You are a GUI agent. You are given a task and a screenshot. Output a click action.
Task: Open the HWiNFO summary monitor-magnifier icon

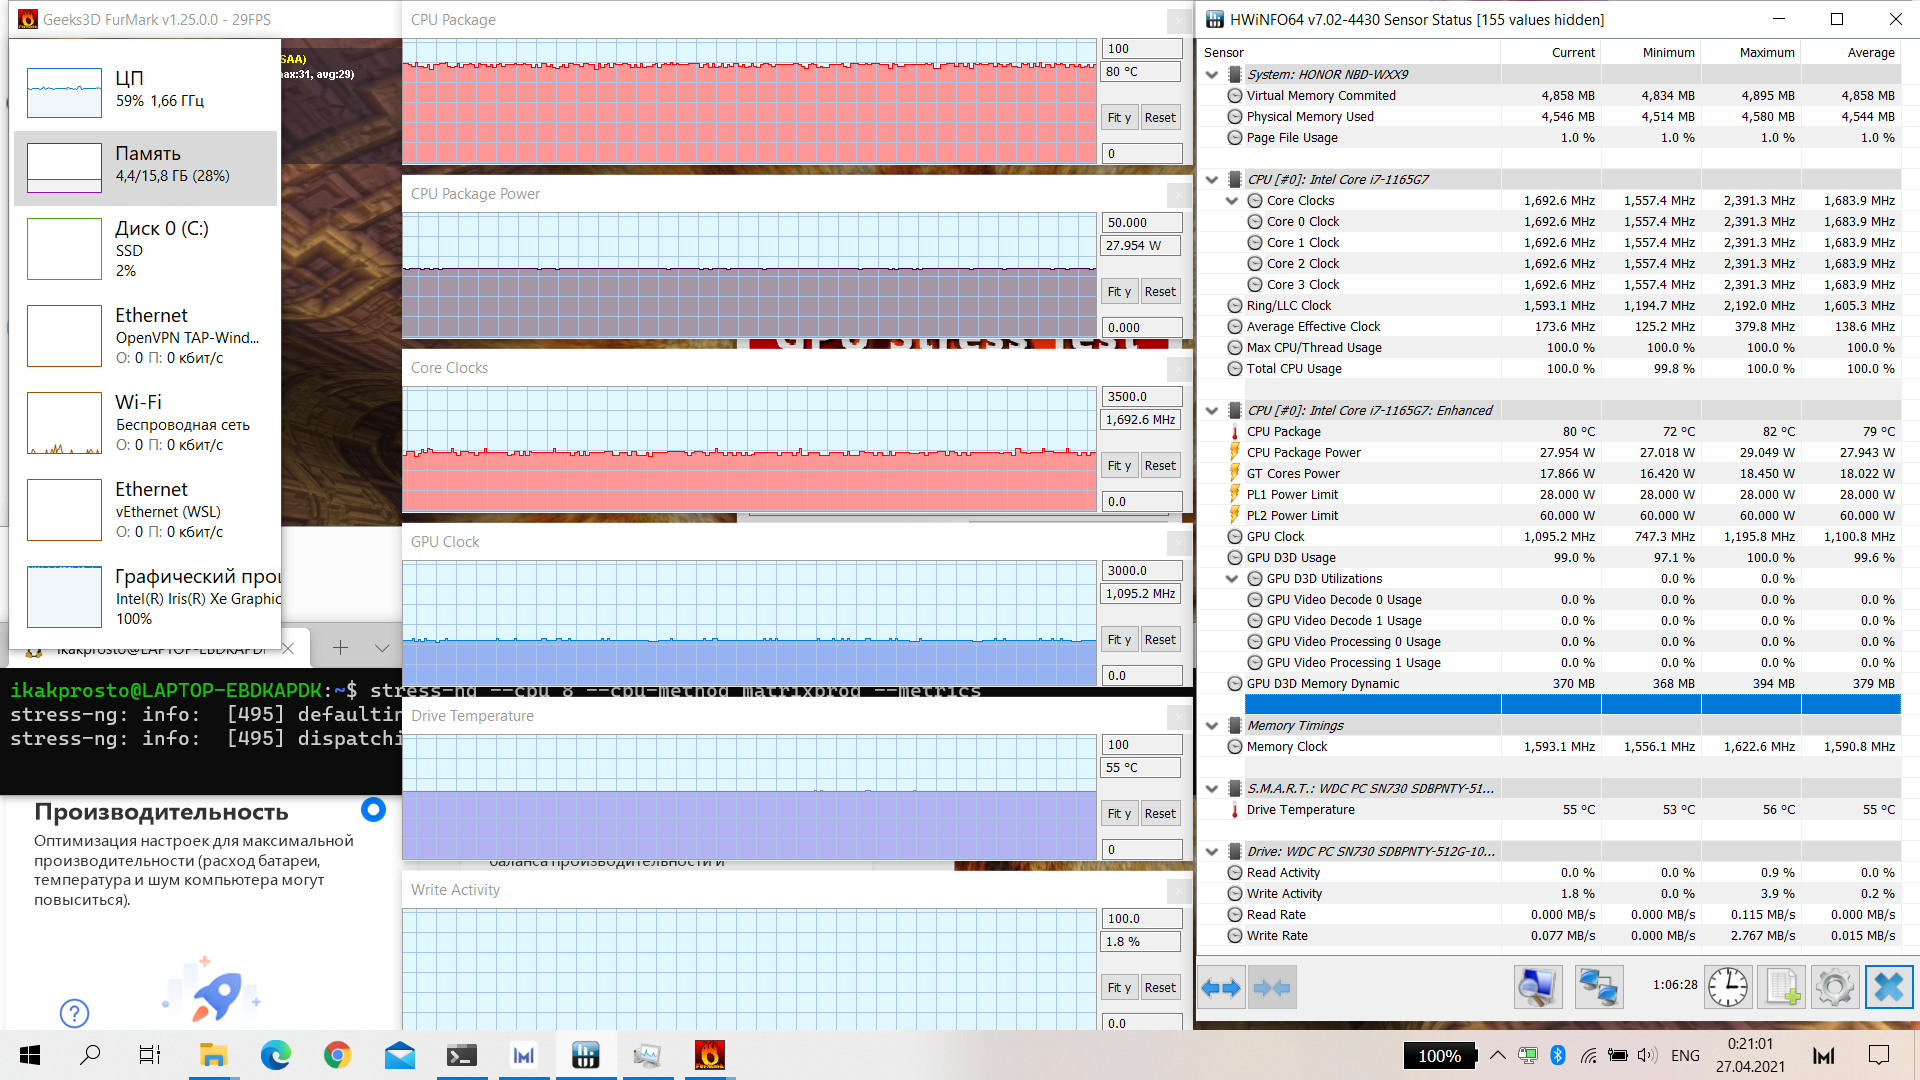(1538, 988)
